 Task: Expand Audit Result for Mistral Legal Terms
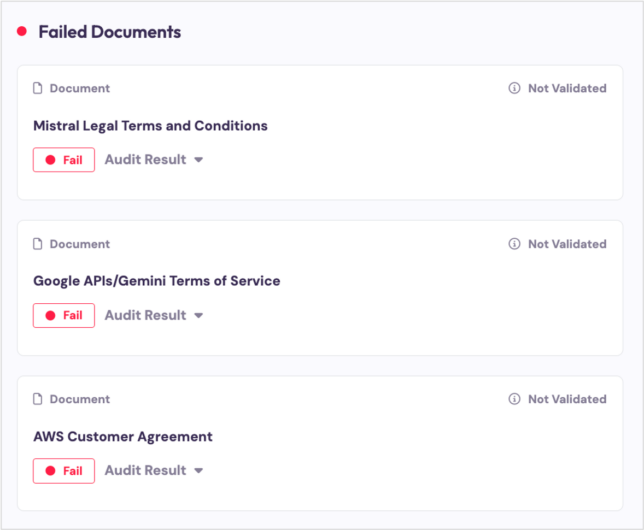point(154,160)
